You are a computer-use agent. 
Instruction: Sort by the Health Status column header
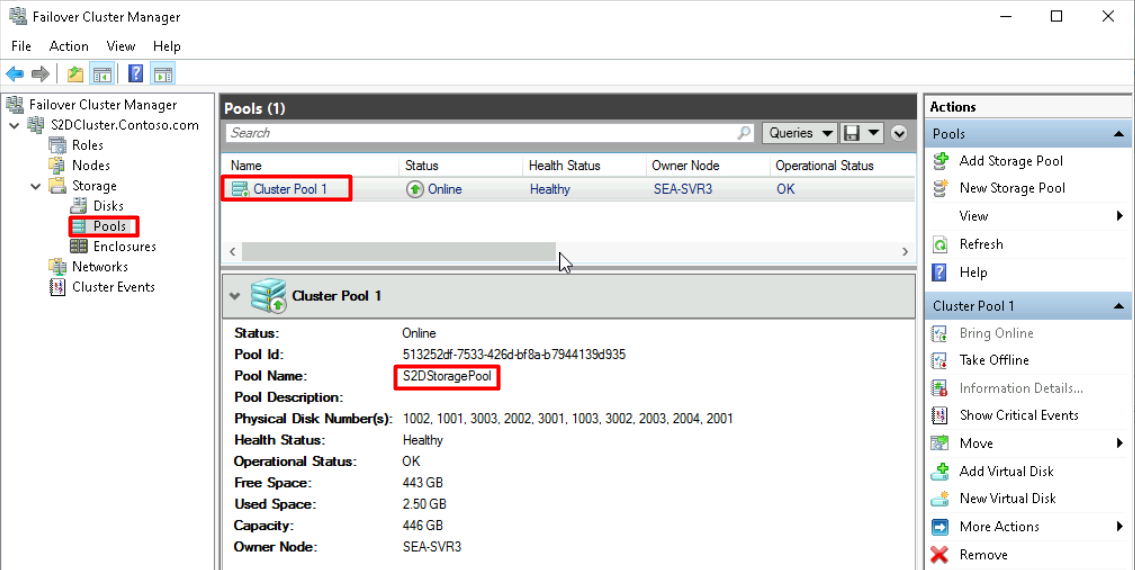click(x=583, y=166)
